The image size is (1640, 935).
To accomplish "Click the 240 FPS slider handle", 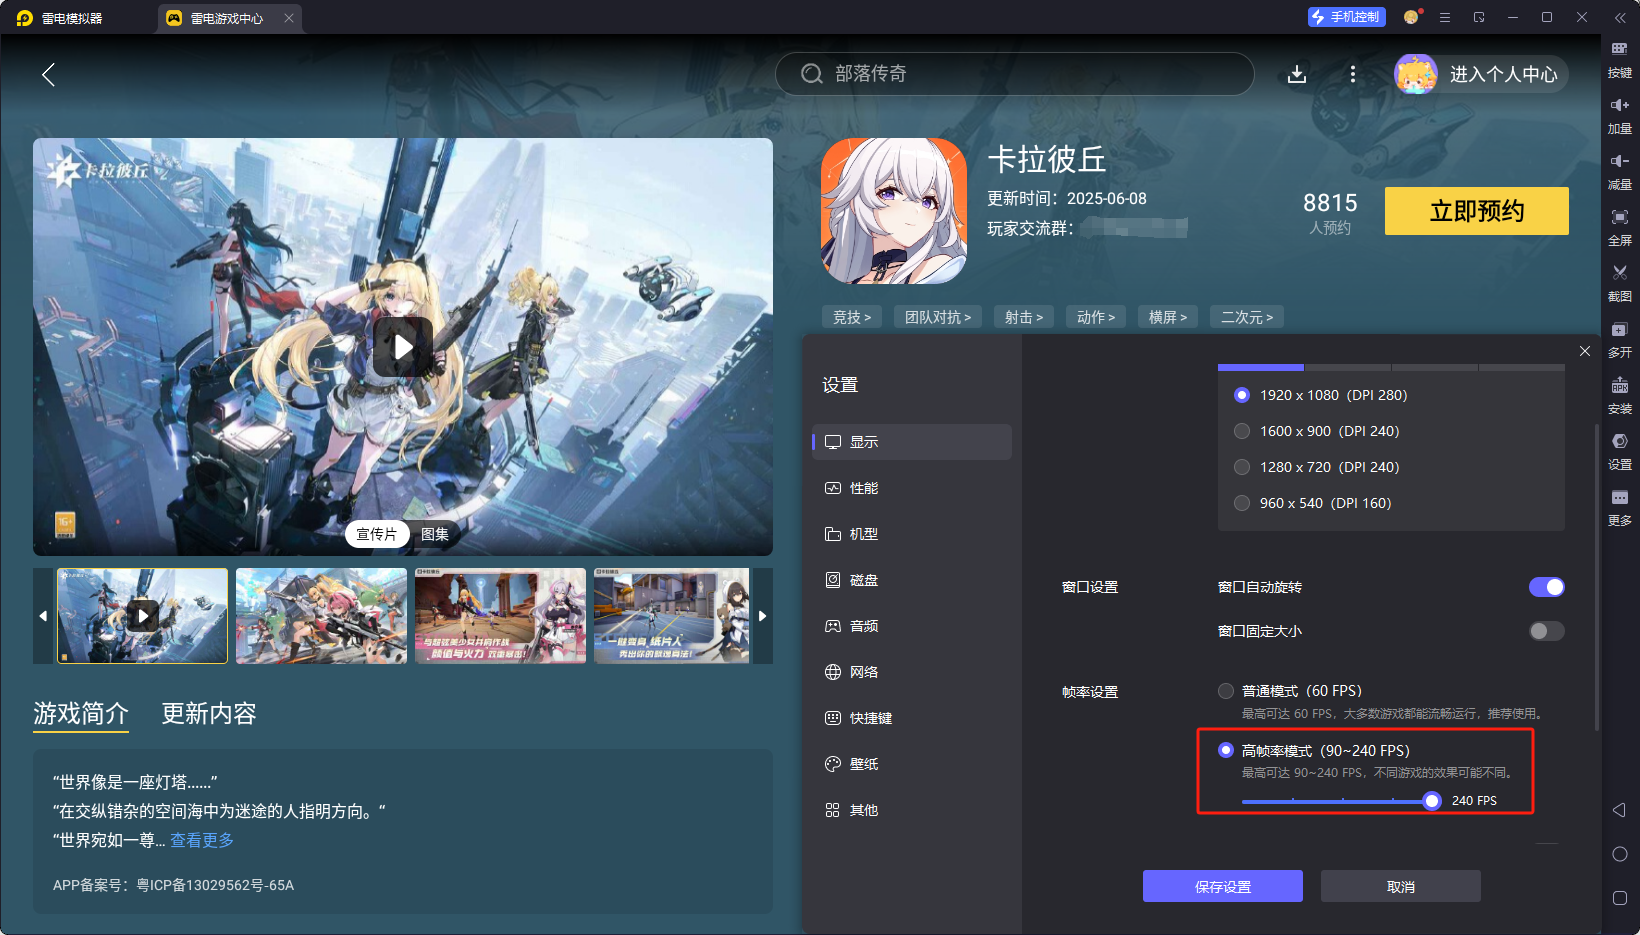I will [x=1432, y=800].
